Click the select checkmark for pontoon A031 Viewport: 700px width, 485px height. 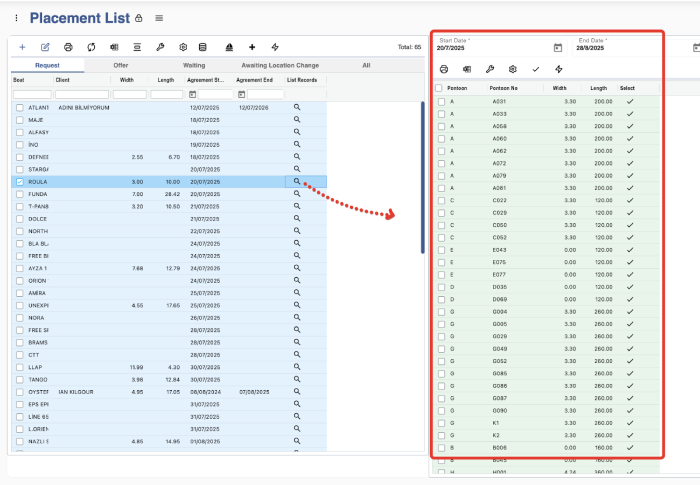pos(630,101)
